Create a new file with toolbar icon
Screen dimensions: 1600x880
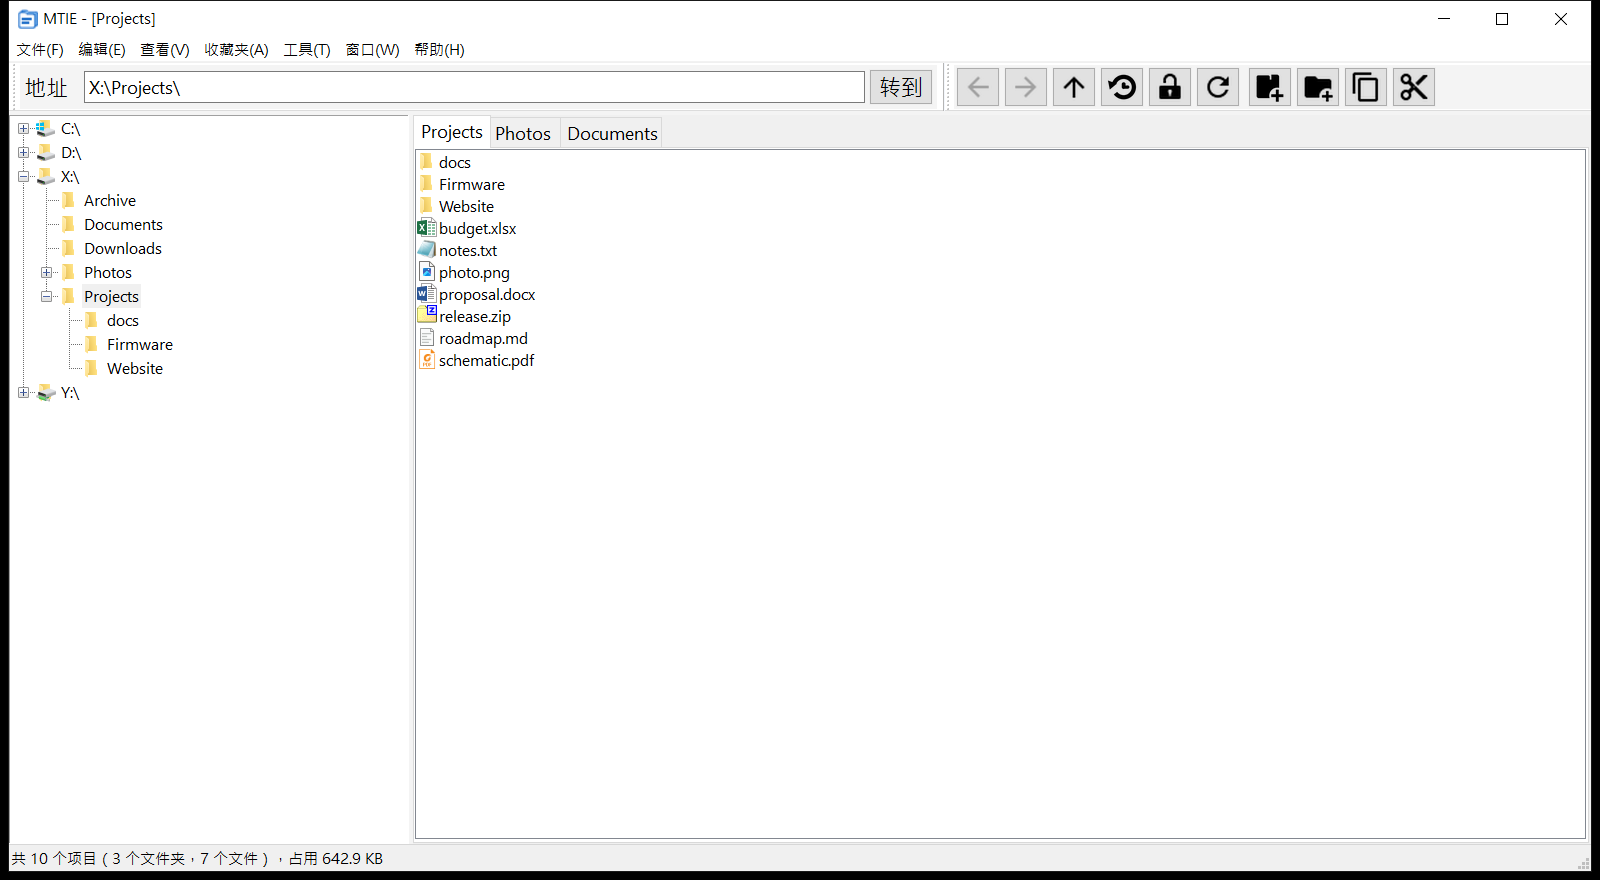1270,87
